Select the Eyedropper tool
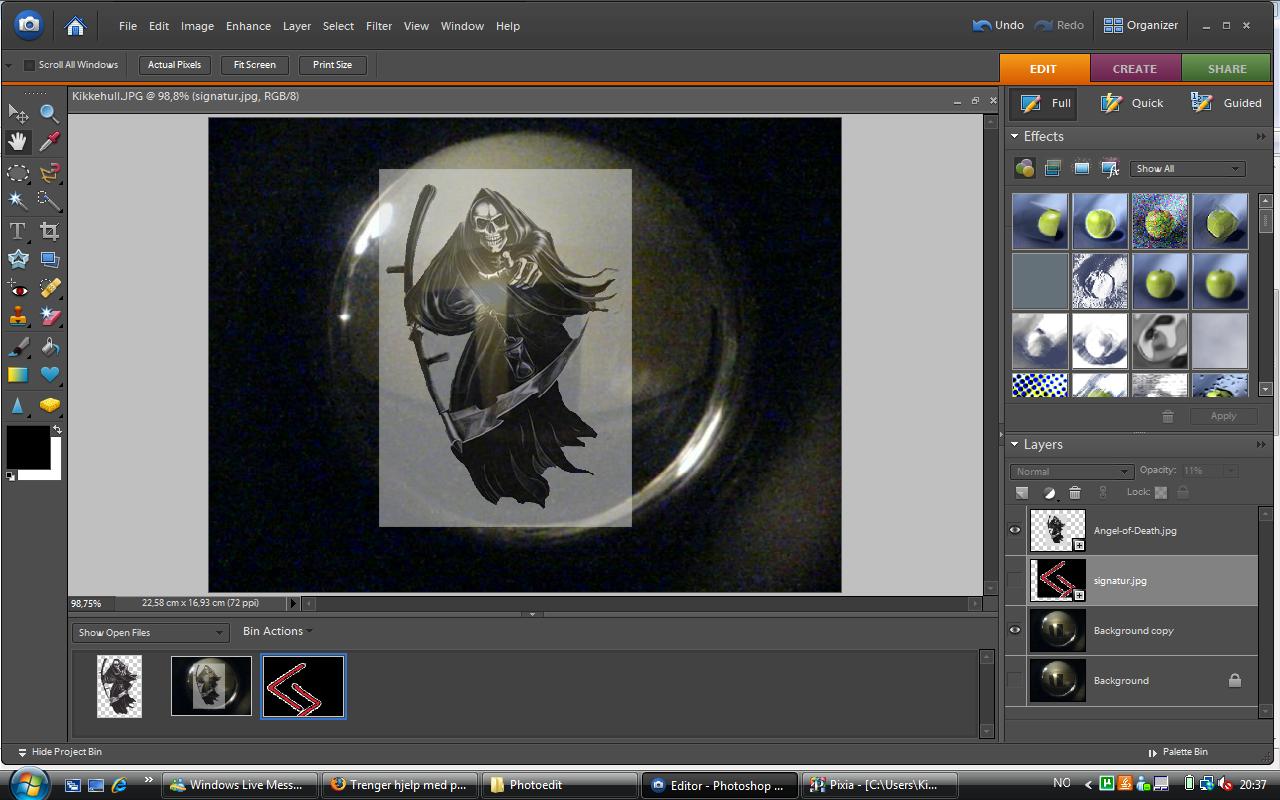Viewport: 1280px width, 800px height. point(49,142)
